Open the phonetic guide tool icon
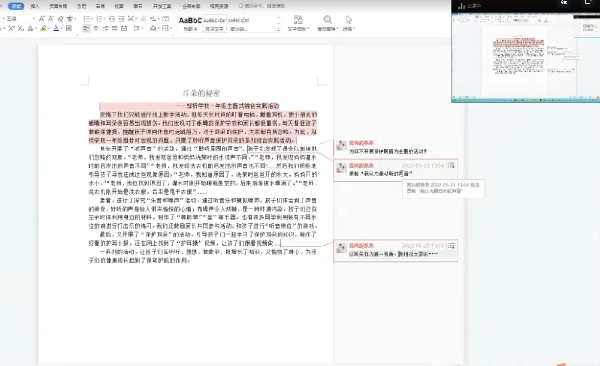 click(70, 18)
